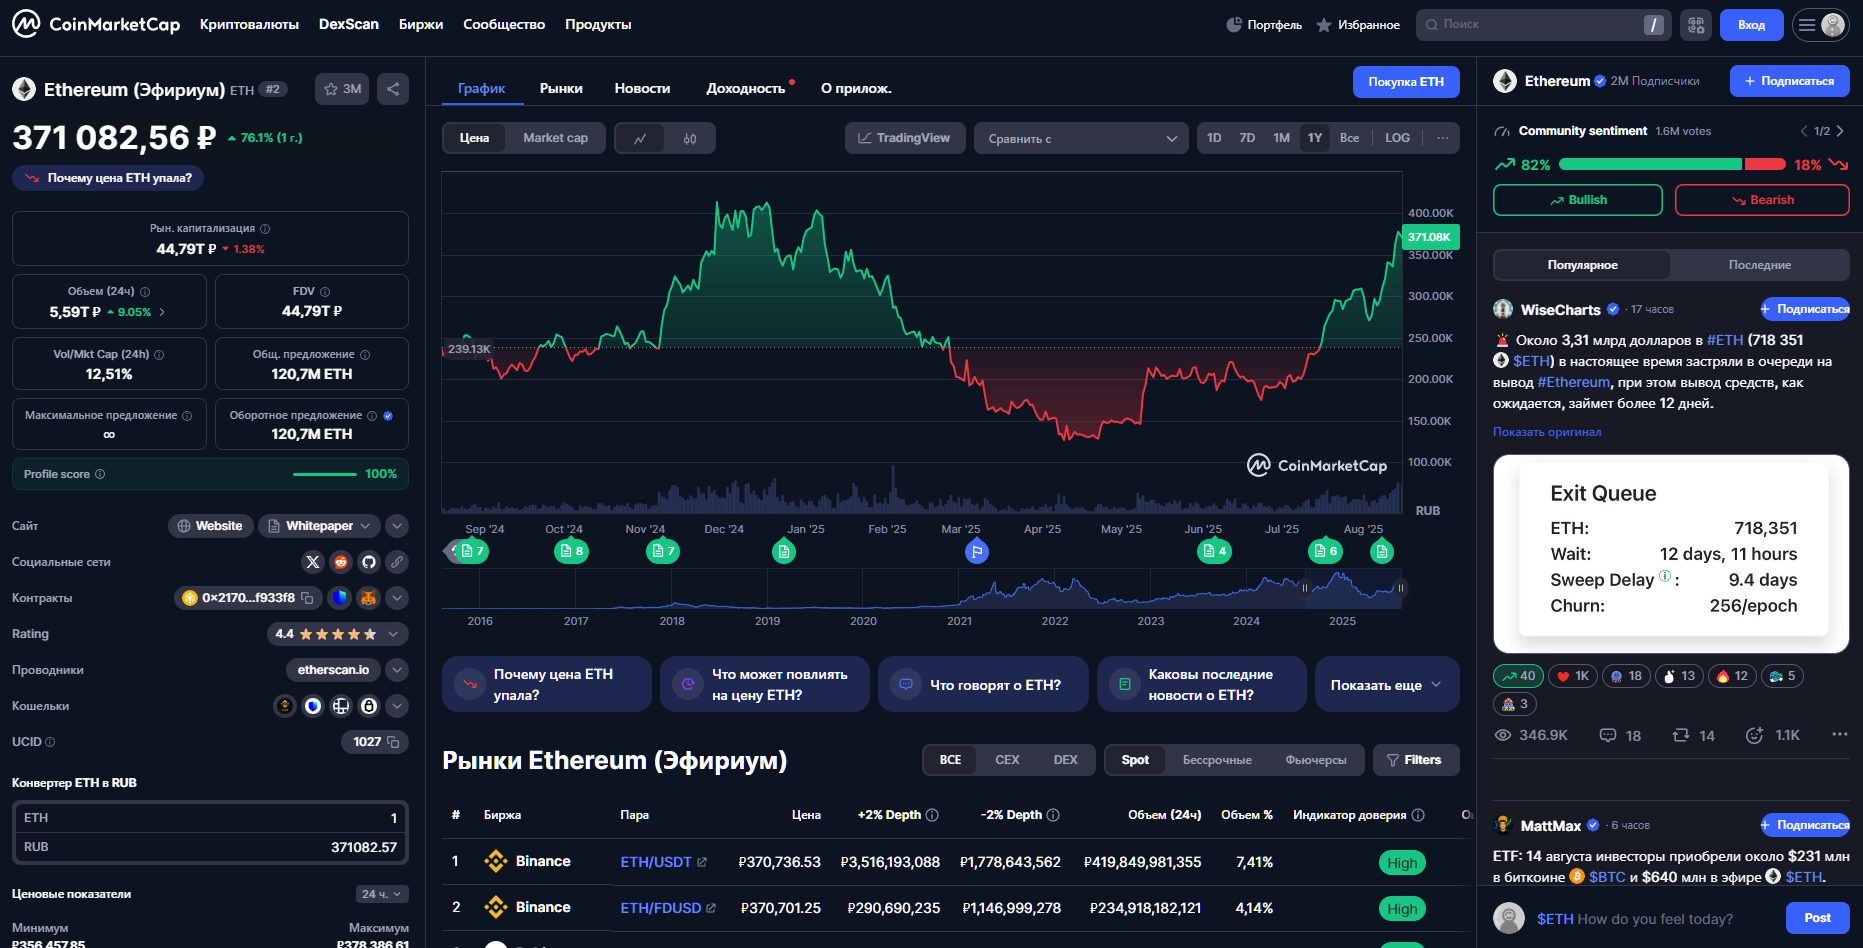This screenshot has width=1863, height=948.
Task: Open info icon next to Profile score
Action: [100, 474]
